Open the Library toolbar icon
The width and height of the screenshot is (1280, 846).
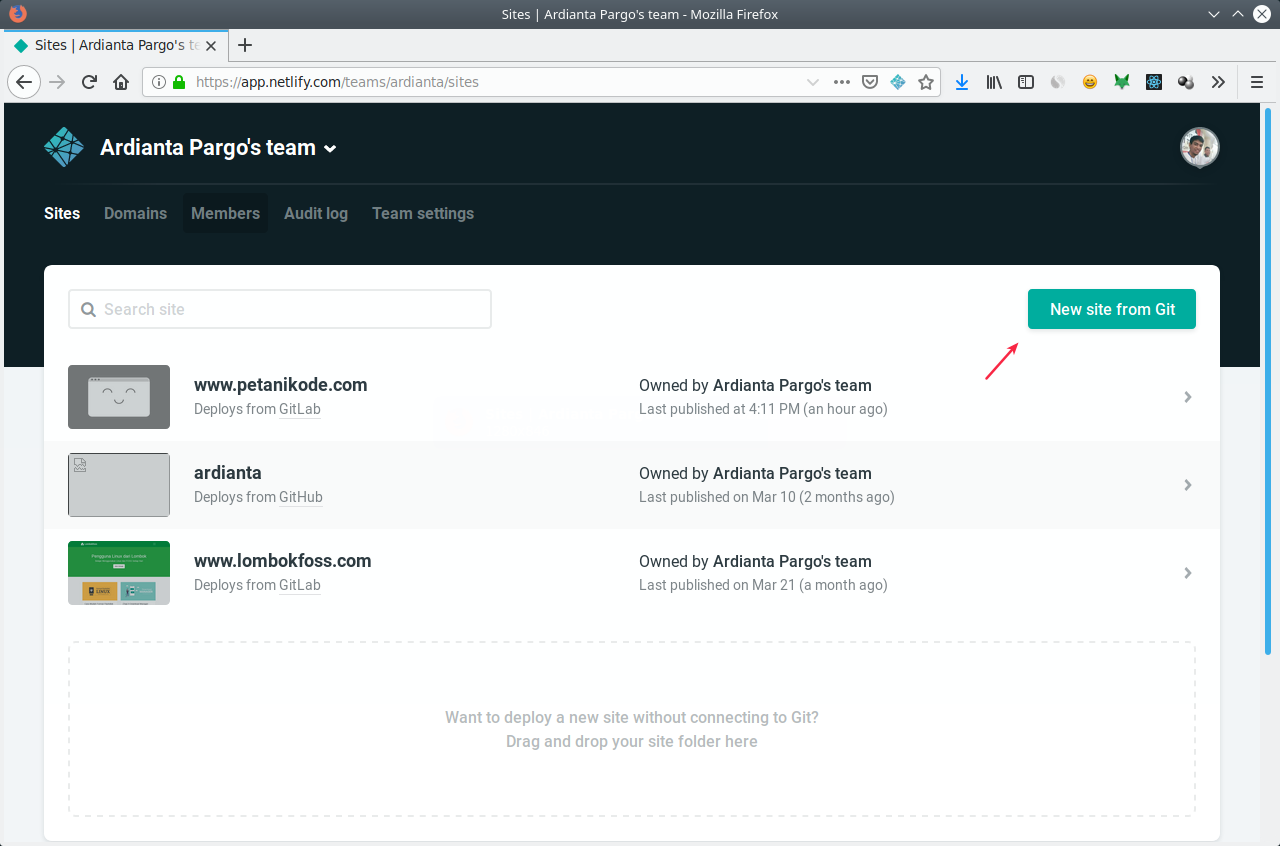click(993, 82)
